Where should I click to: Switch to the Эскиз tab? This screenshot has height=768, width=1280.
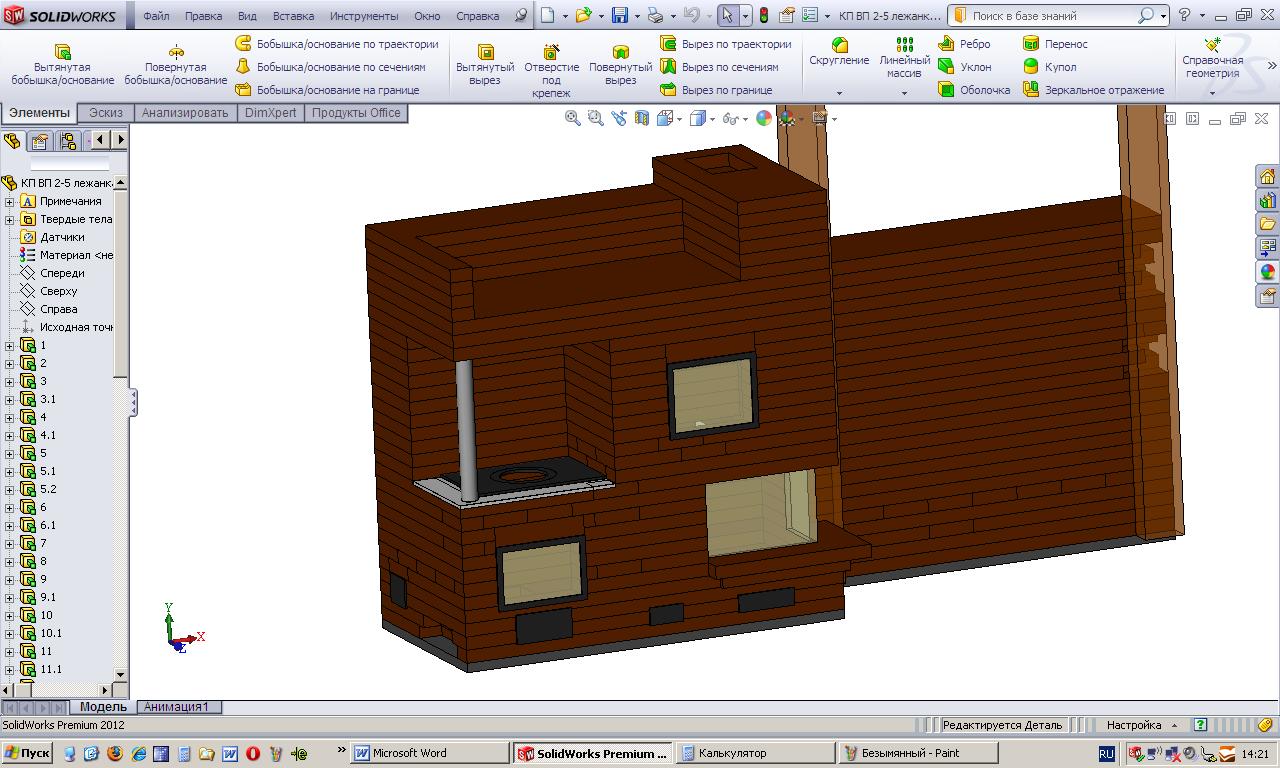pos(105,113)
